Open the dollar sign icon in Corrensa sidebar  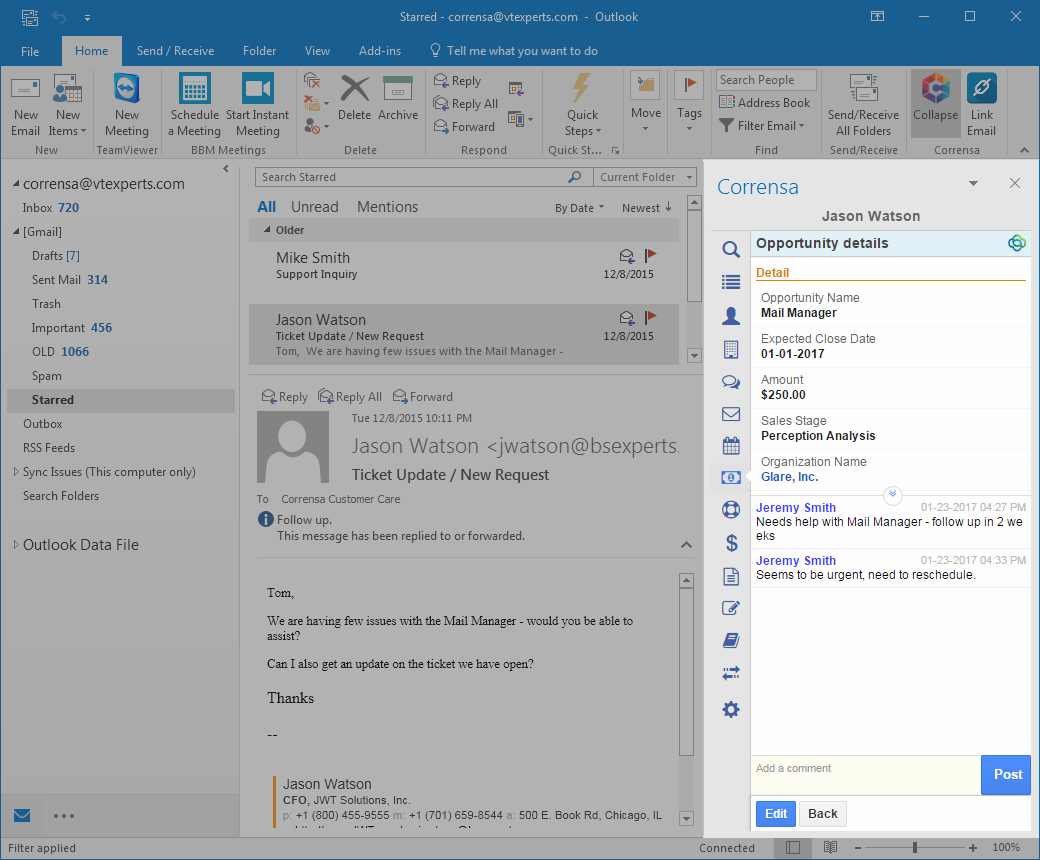[x=731, y=543]
